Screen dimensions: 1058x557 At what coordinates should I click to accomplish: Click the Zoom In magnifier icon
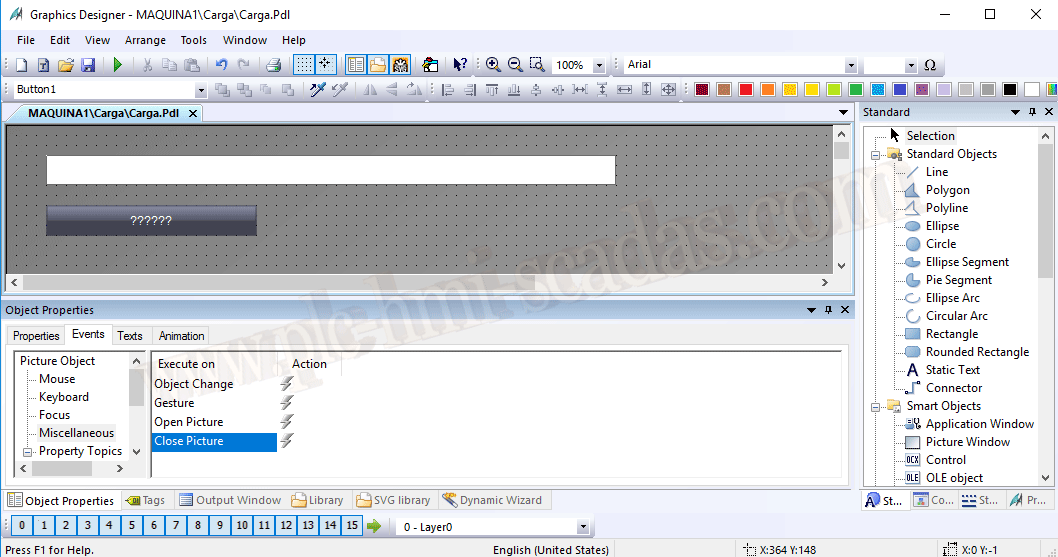[493, 65]
